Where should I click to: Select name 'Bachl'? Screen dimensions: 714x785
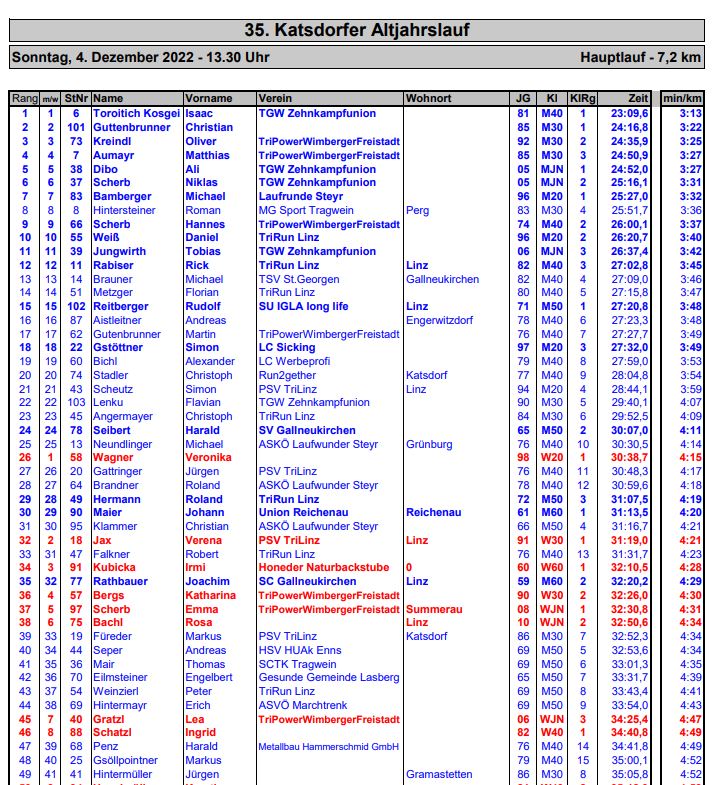pos(108,623)
